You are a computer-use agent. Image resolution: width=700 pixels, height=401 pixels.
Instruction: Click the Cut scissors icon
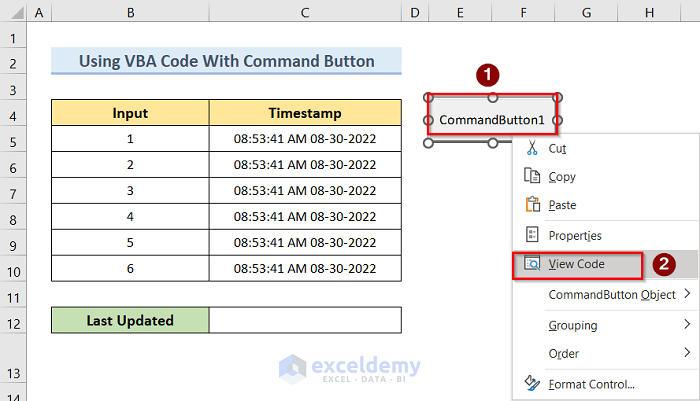coord(532,148)
